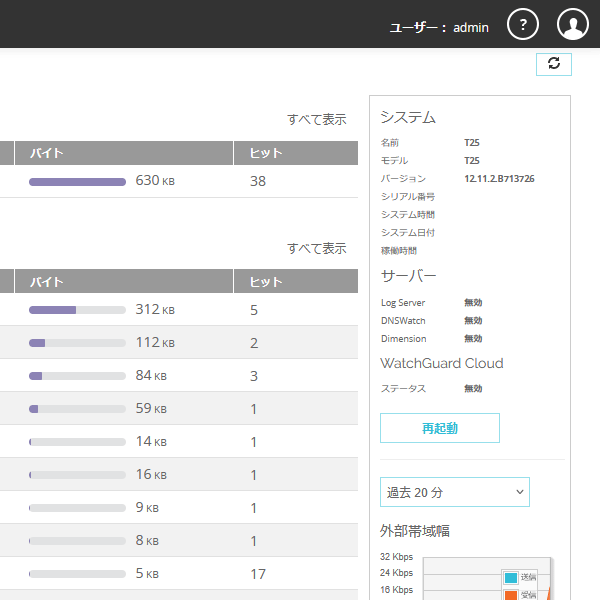
Task: Select the 9 KB row value
Action: click(x=147, y=507)
